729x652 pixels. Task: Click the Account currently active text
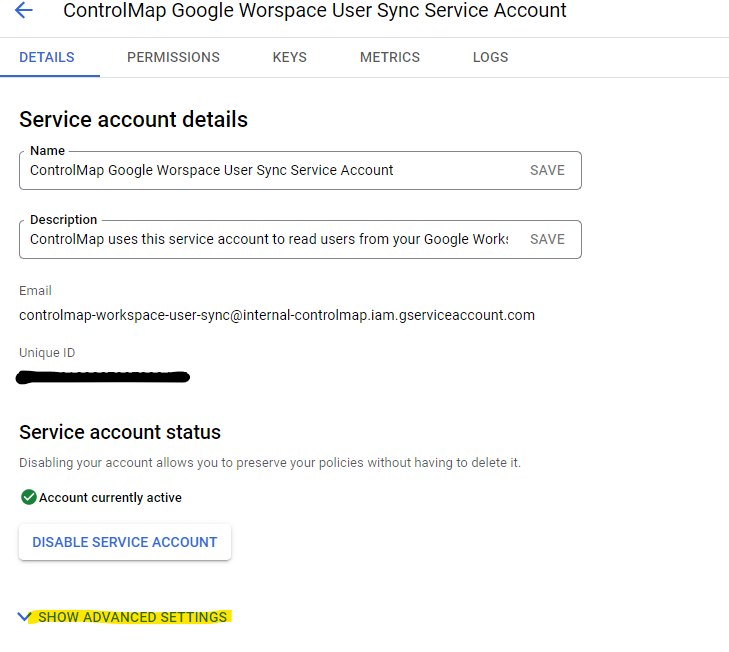pos(110,497)
